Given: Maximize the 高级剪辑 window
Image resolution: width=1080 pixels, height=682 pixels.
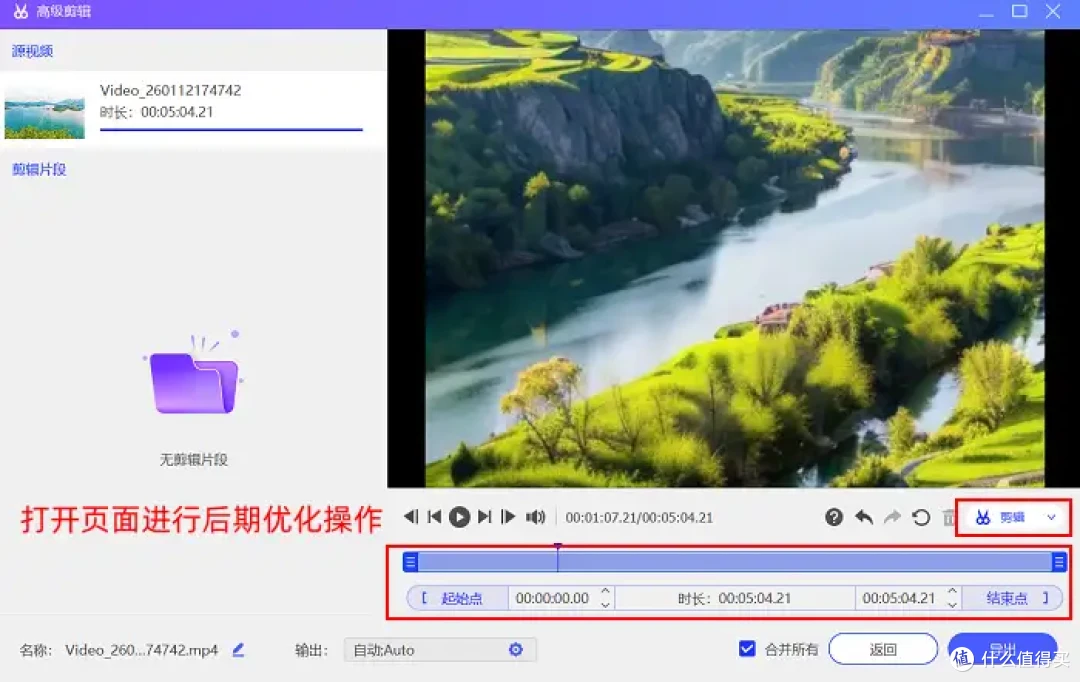Looking at the screenshot, I should point(1019,11).
